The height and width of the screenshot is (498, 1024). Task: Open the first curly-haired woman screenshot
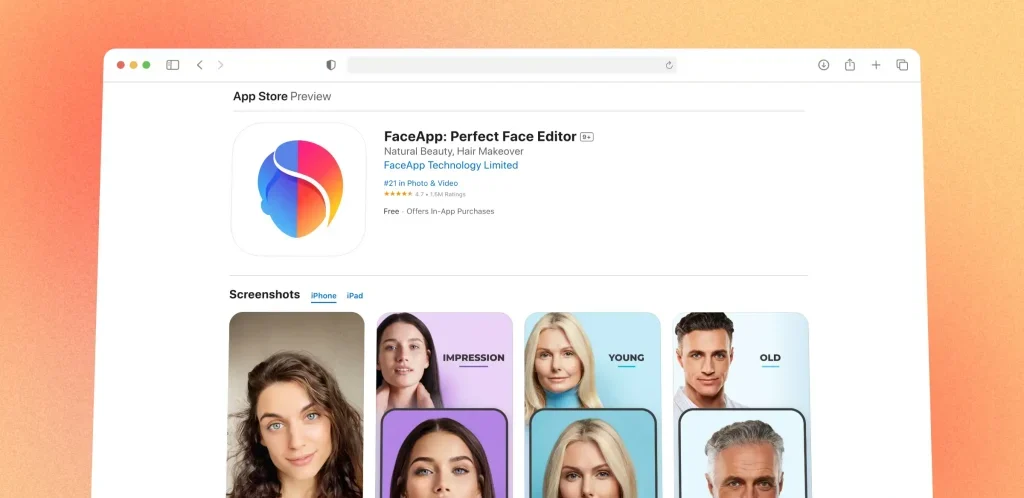[x=296, y=405]
